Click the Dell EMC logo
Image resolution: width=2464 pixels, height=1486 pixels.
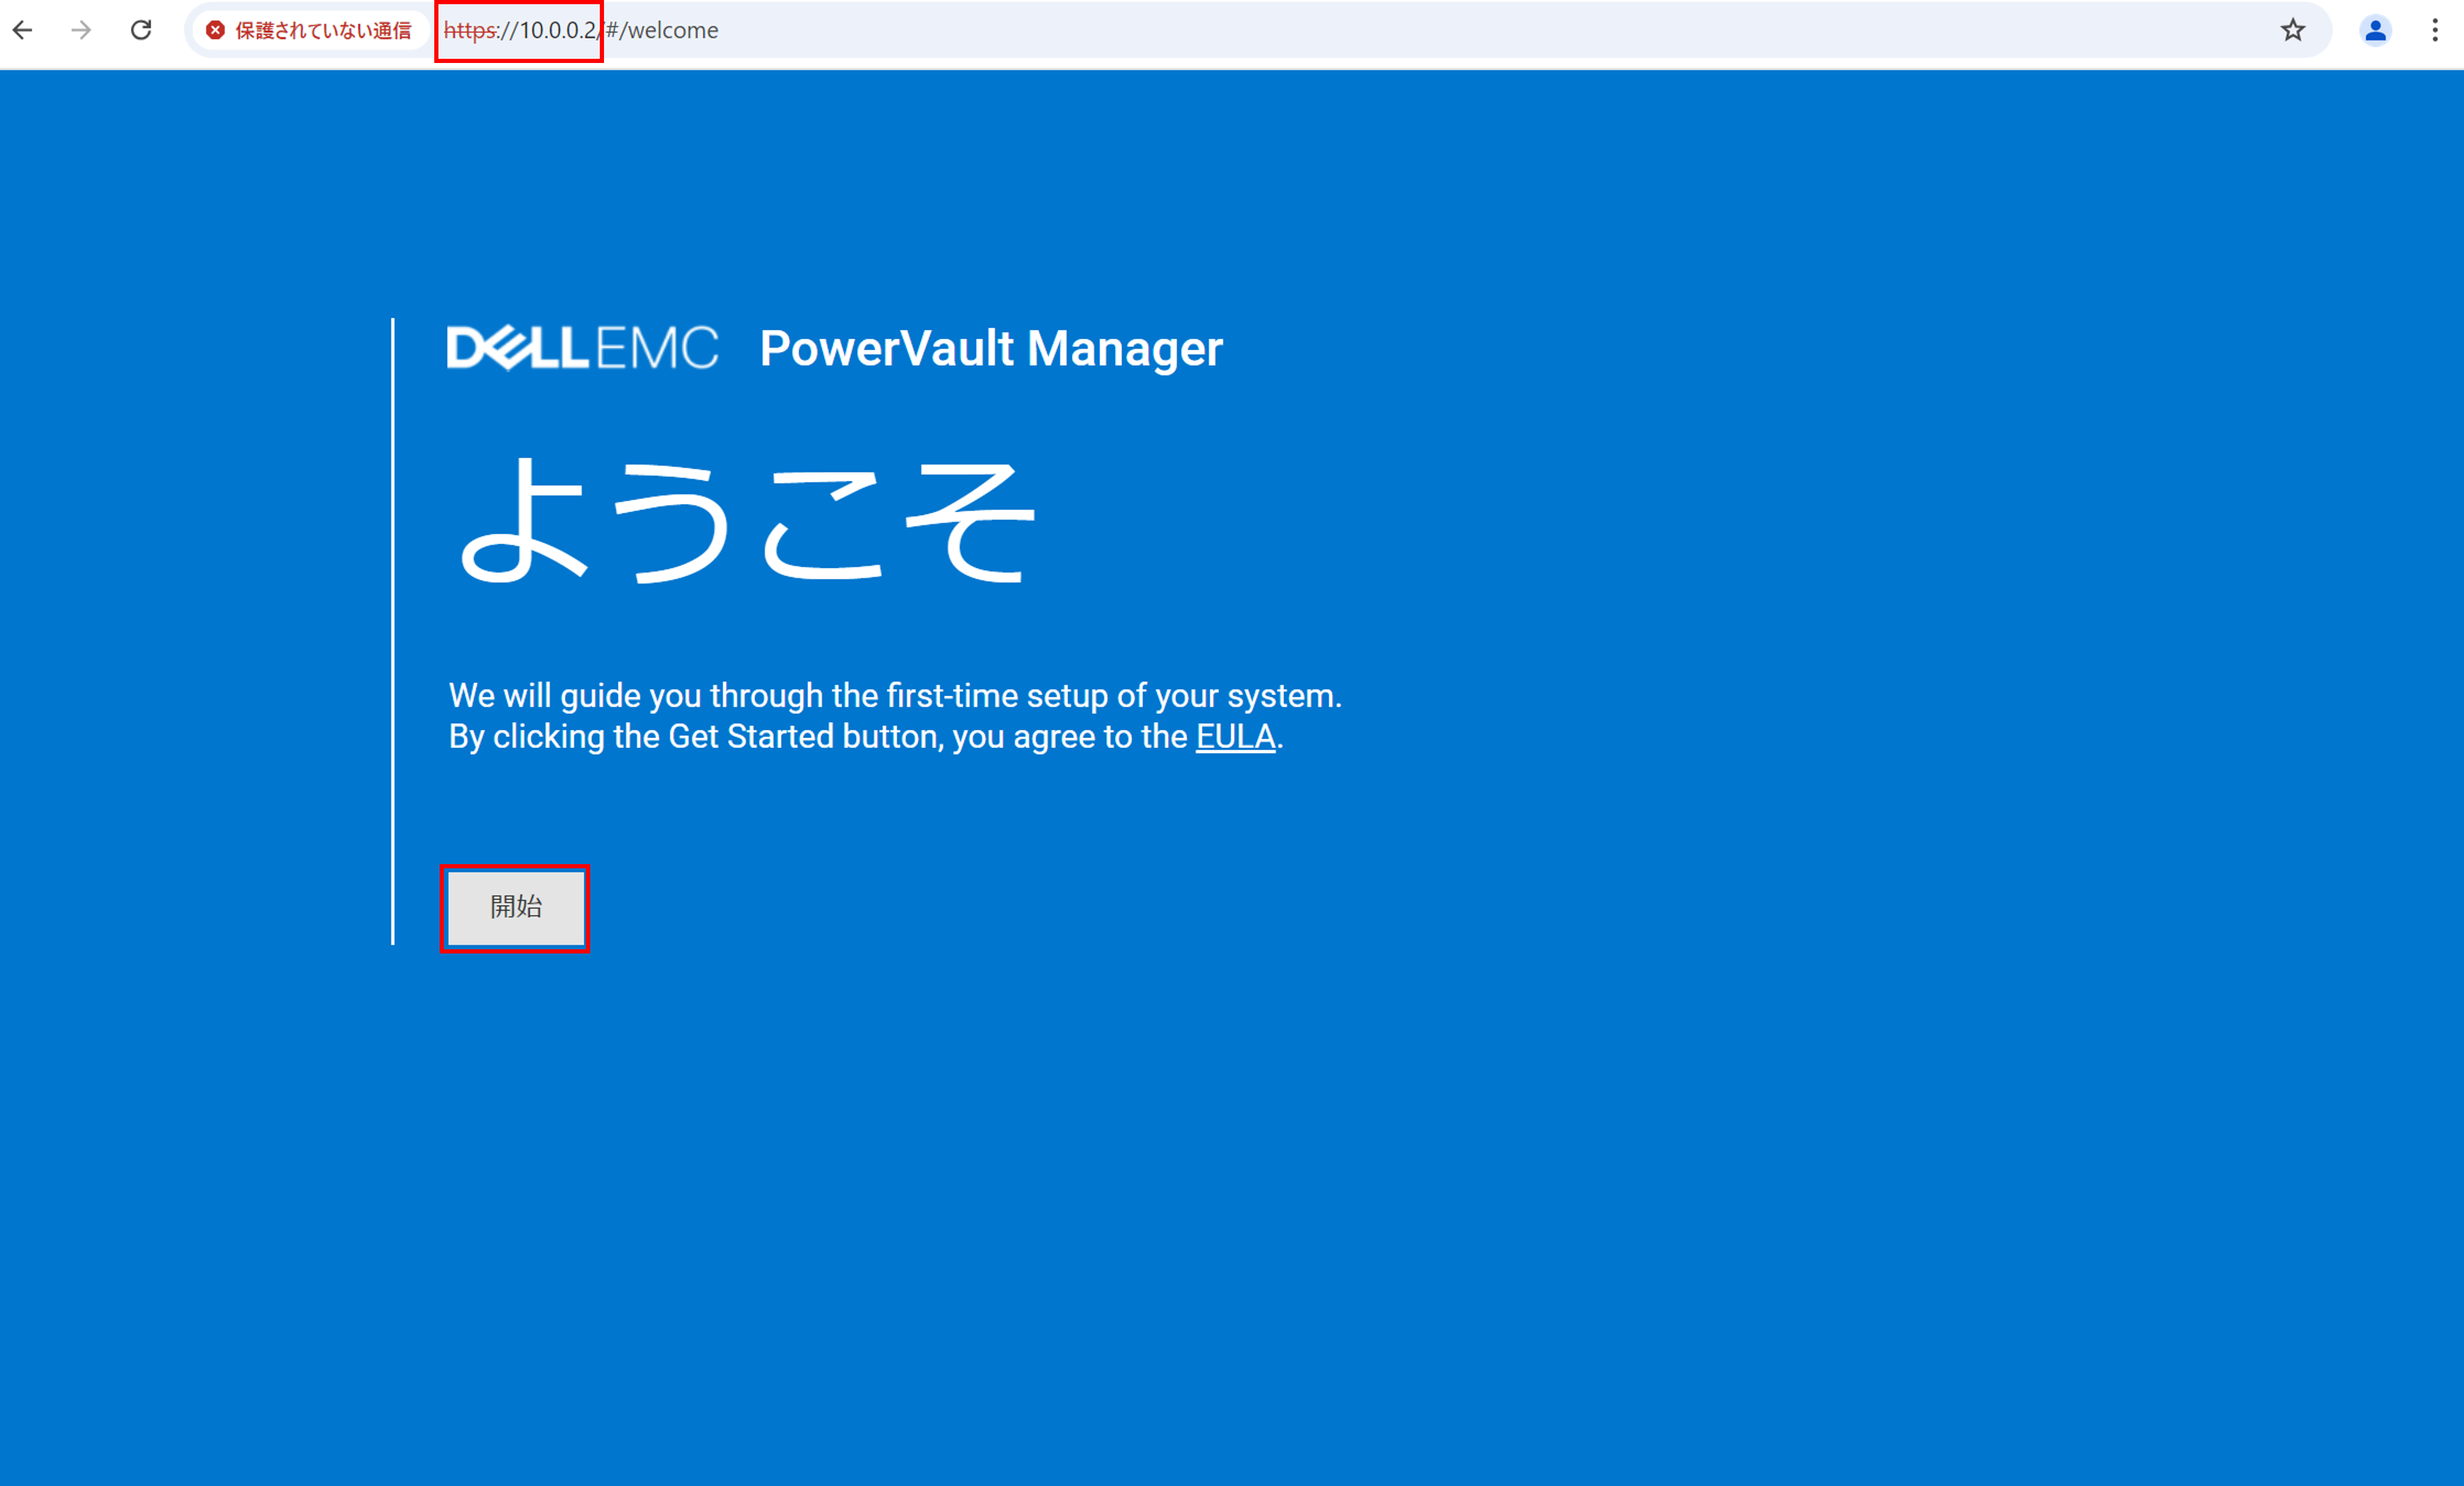click(x=582, y=348)
